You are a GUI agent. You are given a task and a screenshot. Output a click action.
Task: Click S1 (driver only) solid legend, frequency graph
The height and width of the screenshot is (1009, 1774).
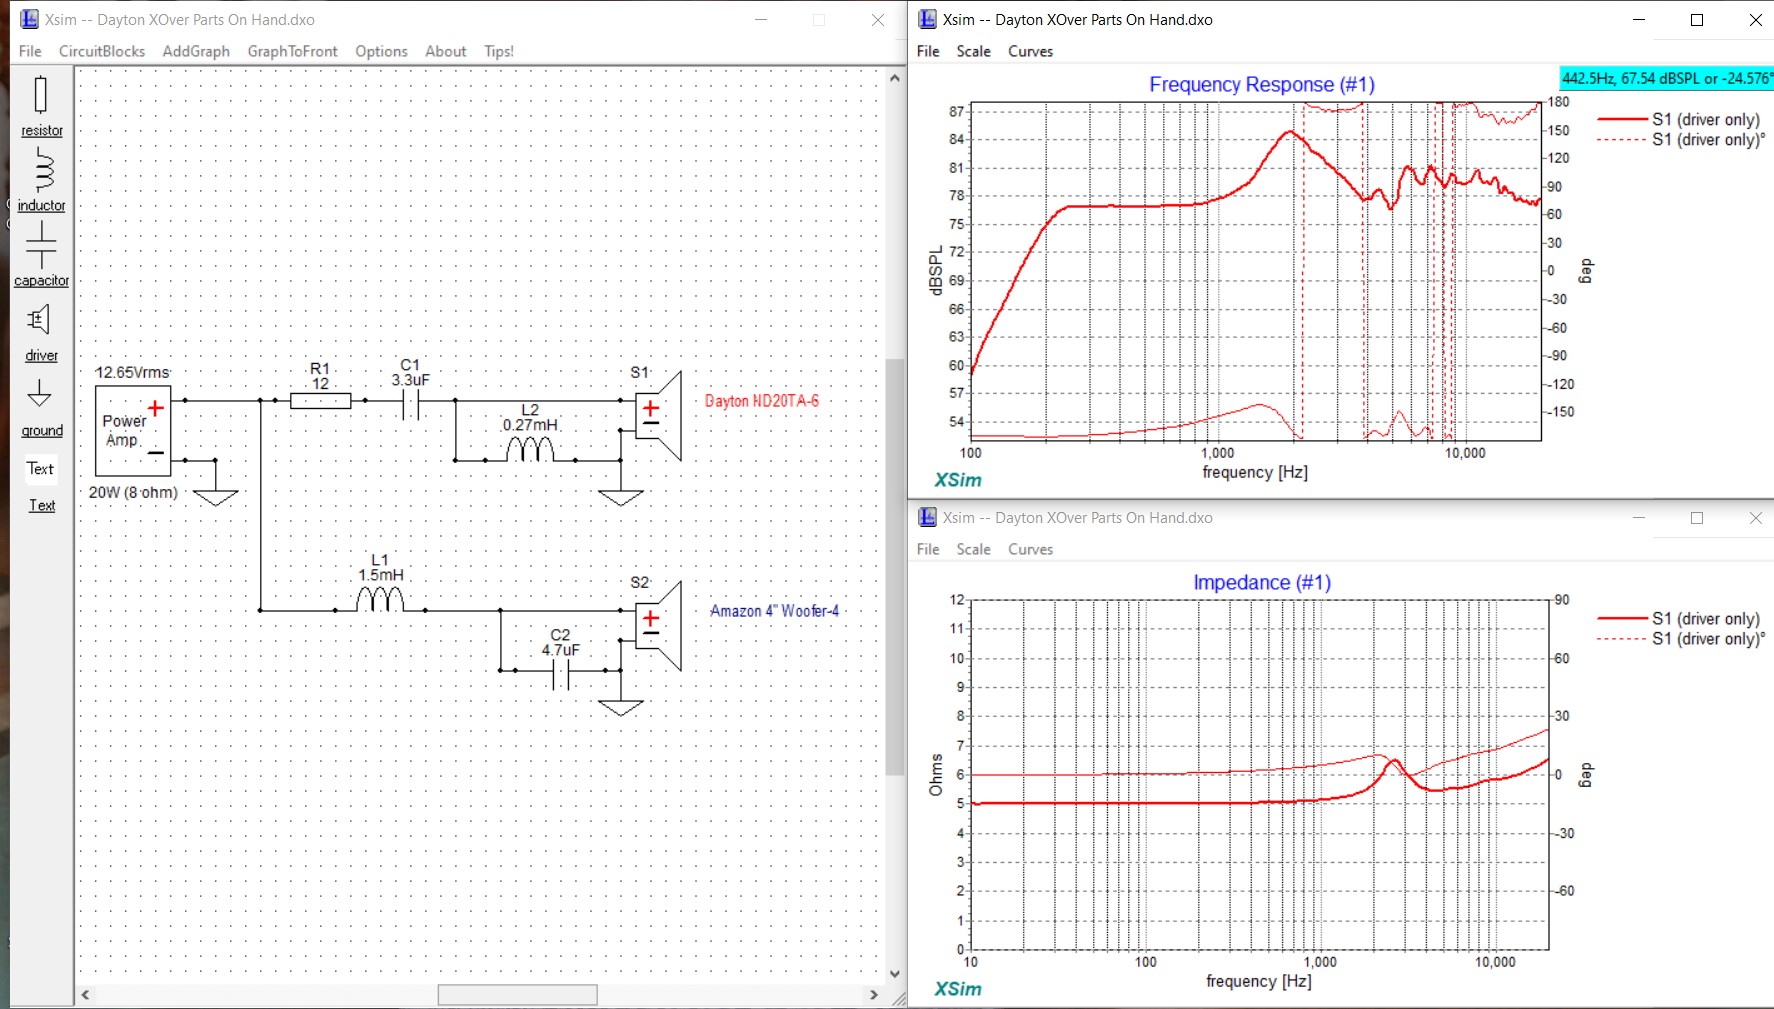[1679, 119]
